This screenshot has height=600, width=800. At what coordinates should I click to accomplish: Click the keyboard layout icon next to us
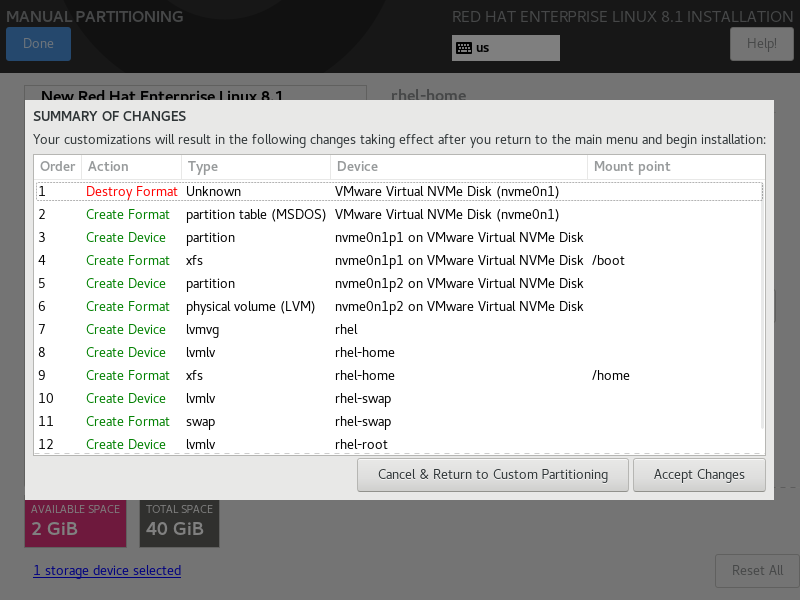coord(464,48)
